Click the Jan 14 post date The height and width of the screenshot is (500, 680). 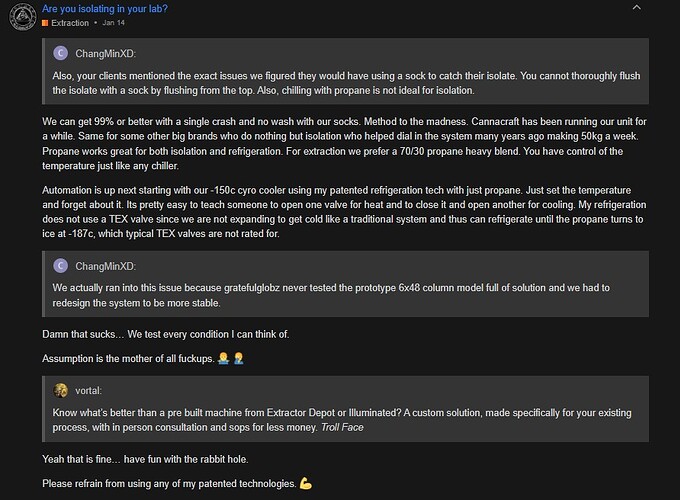point(114,22)
